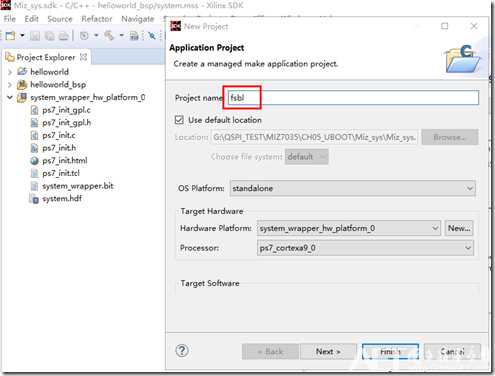
Task: Open the Source menu
Action: point(60,19)
